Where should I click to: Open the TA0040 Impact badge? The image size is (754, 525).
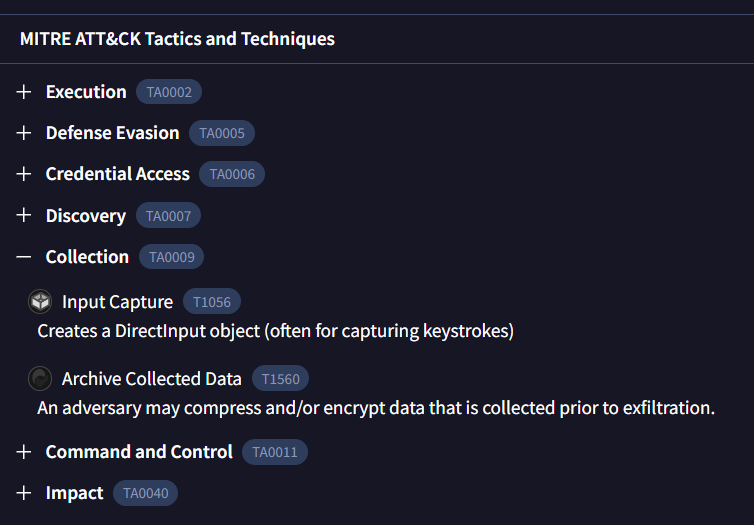click(145, 493)
